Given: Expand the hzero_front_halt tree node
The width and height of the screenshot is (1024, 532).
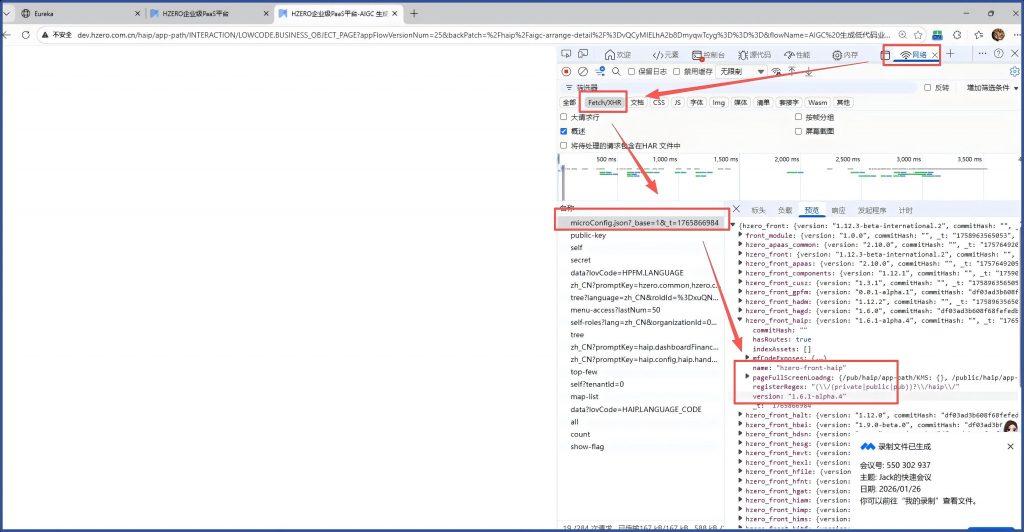Looking at the screenshot, I should (740, 415).
